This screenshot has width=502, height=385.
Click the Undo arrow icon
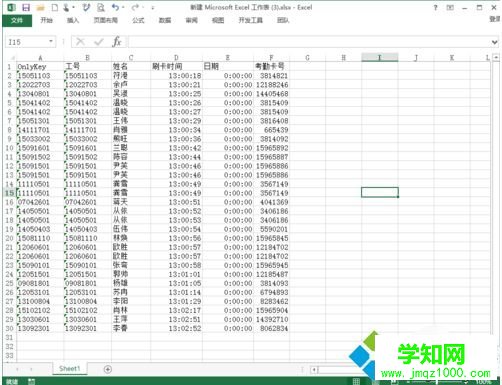[115, 7]
